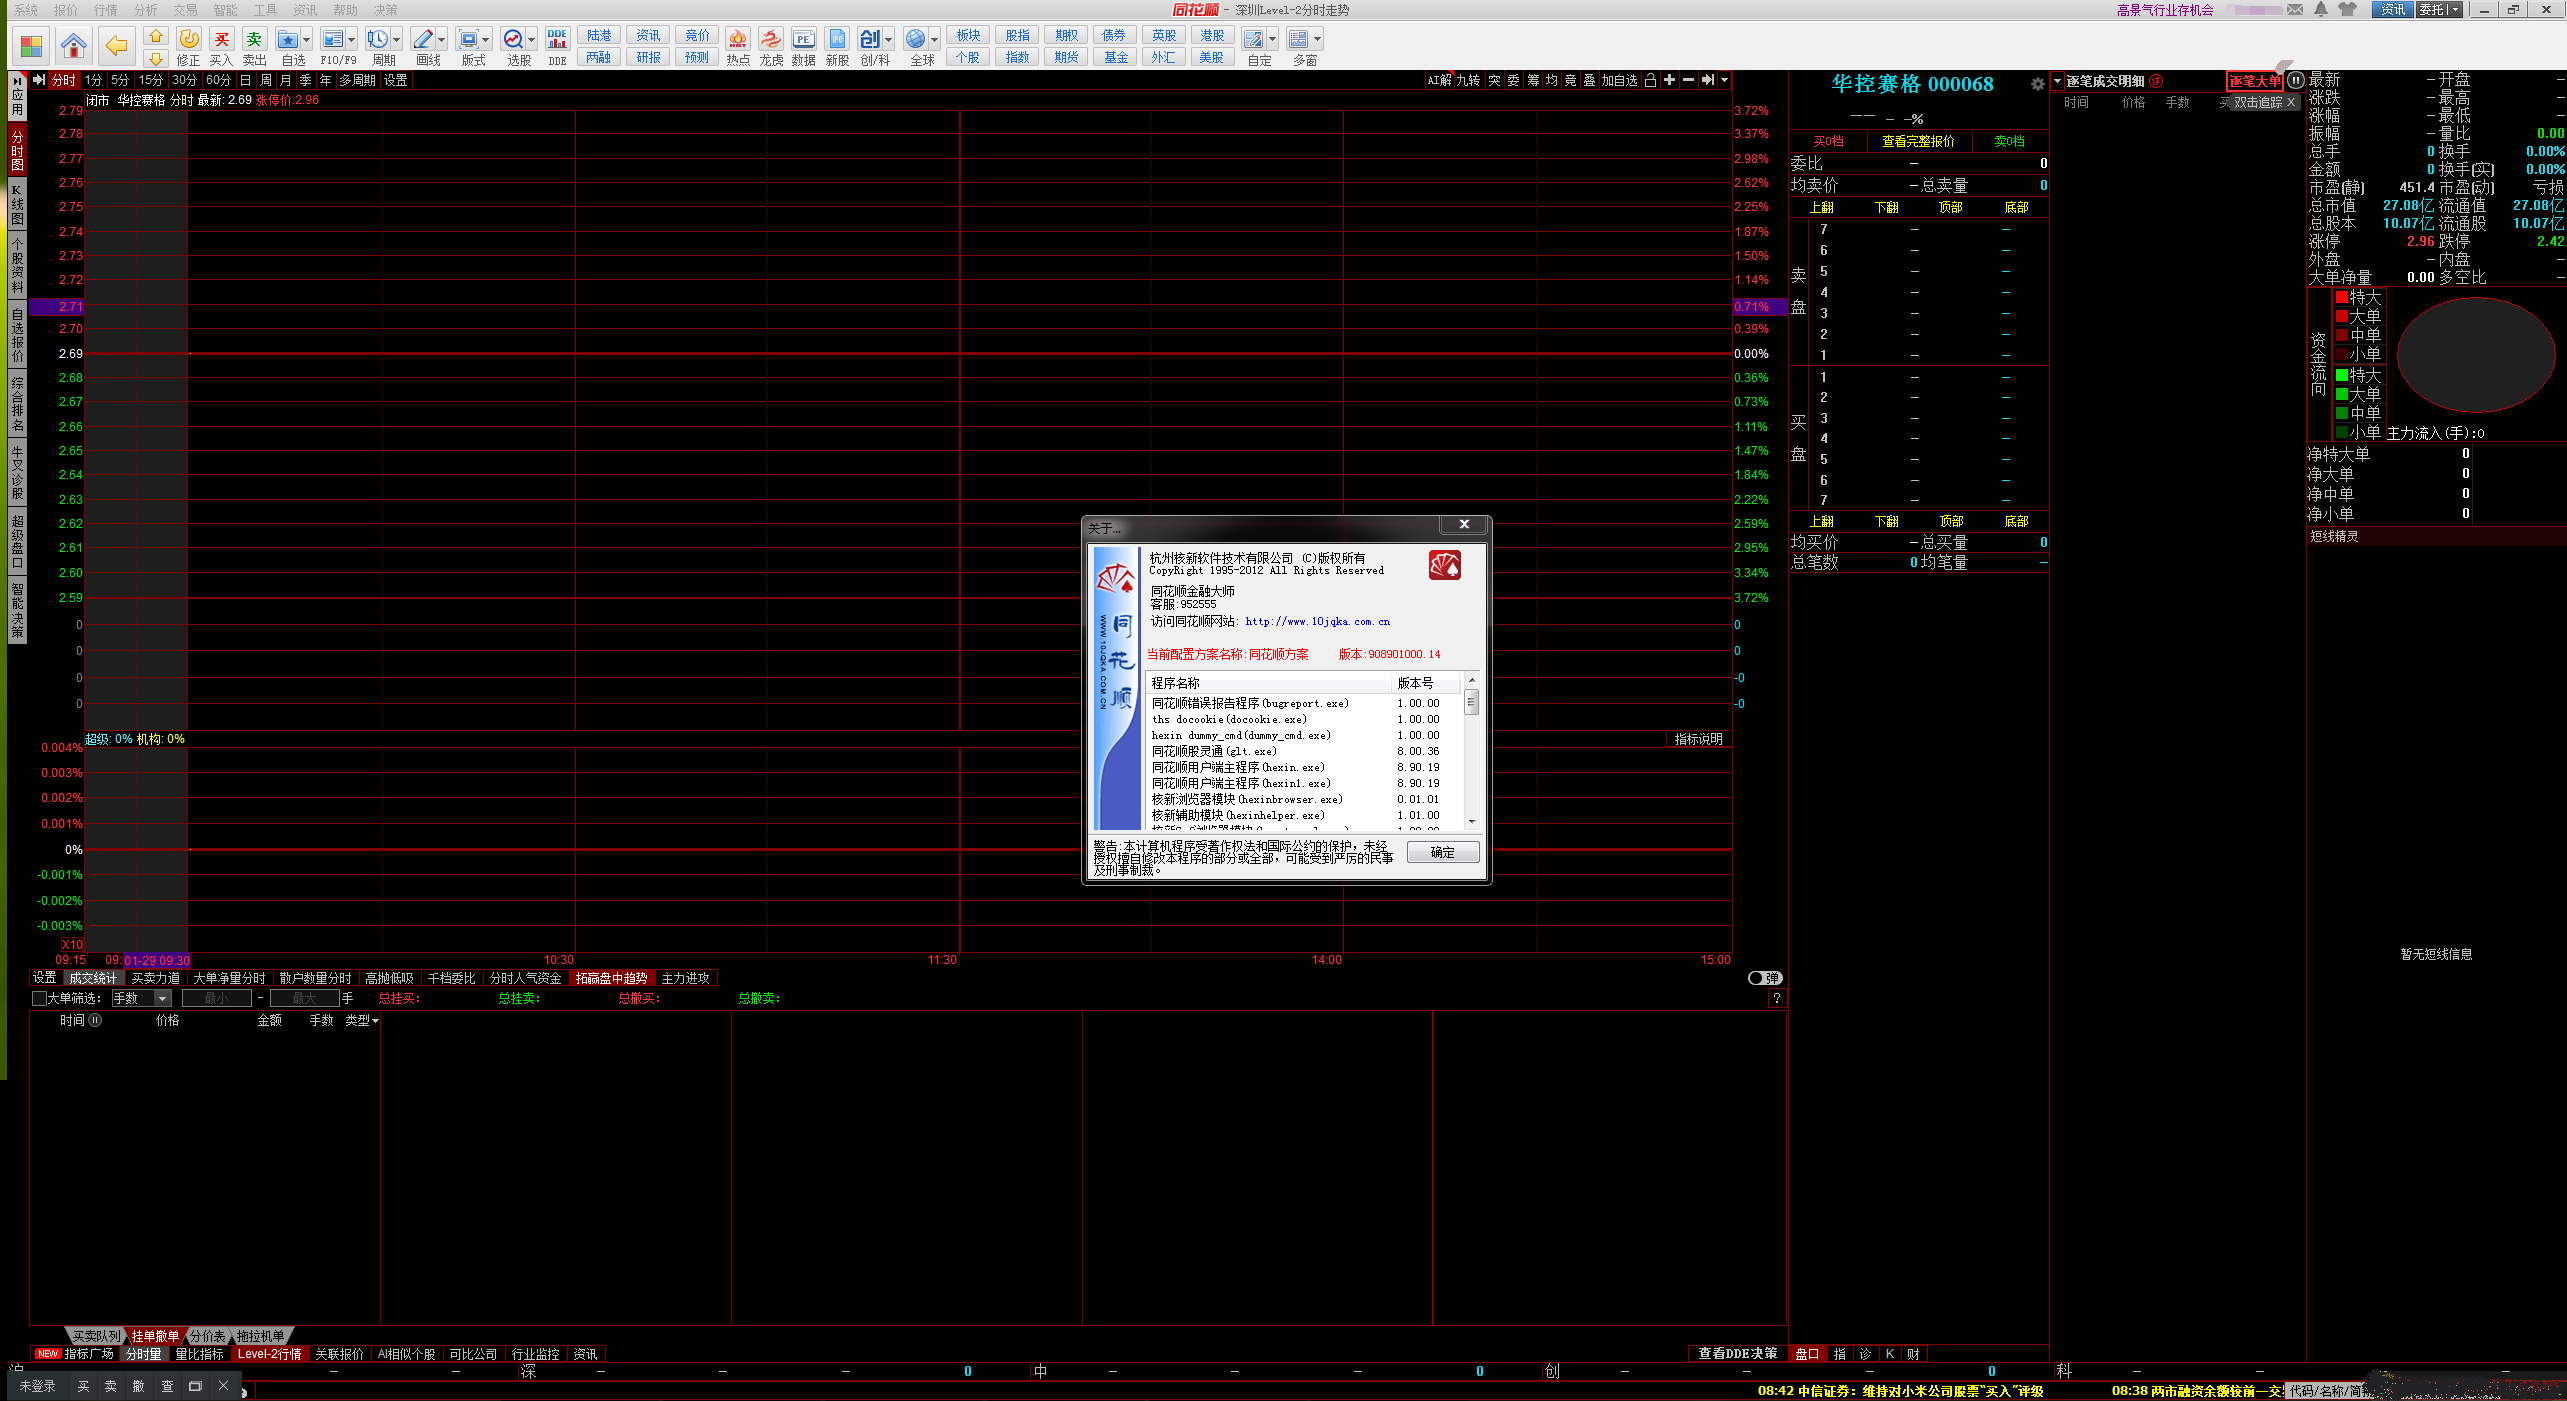Click 确定 in the About dialog
The image size is (2567, 1401).
point(1442,852)
